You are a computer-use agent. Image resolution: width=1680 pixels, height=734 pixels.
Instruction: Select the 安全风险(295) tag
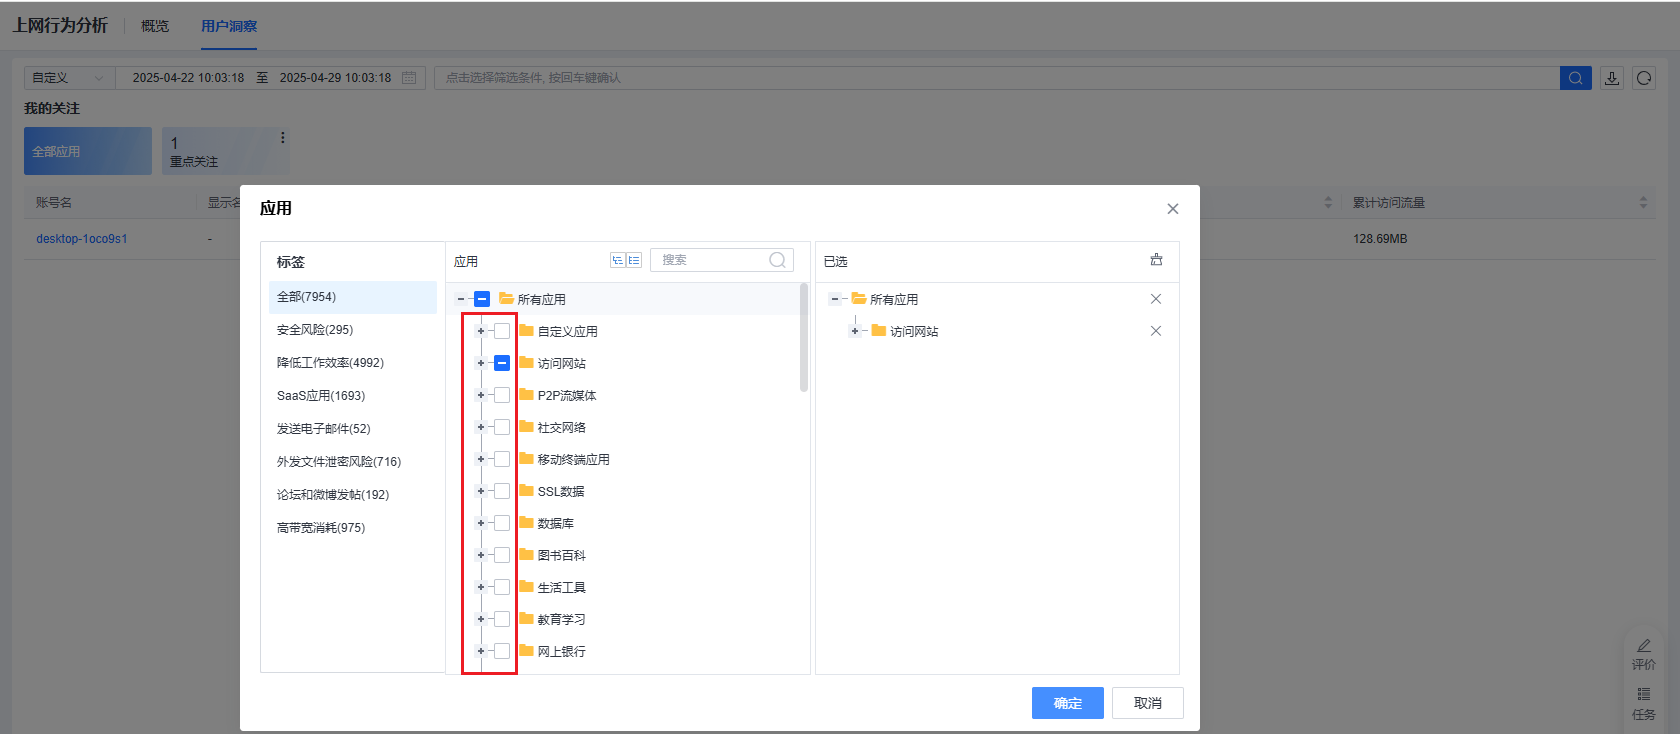pos(315,330)
